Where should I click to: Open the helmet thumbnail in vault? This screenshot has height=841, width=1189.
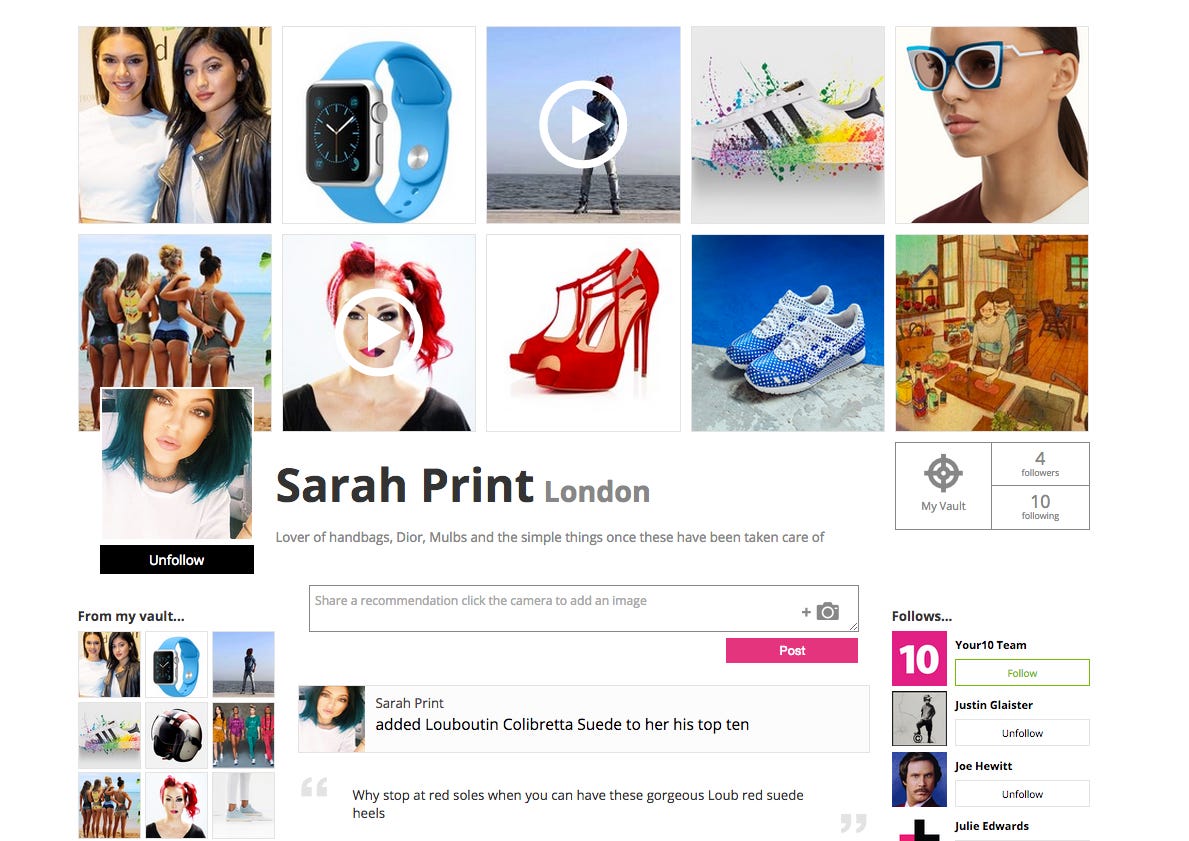176,735
